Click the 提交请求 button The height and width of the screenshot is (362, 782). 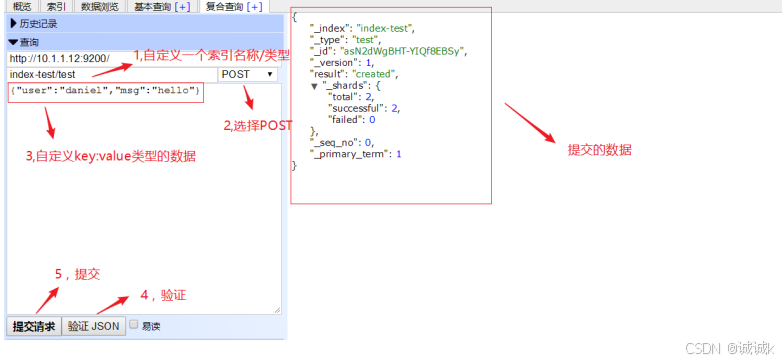click(x=34, y=327)
